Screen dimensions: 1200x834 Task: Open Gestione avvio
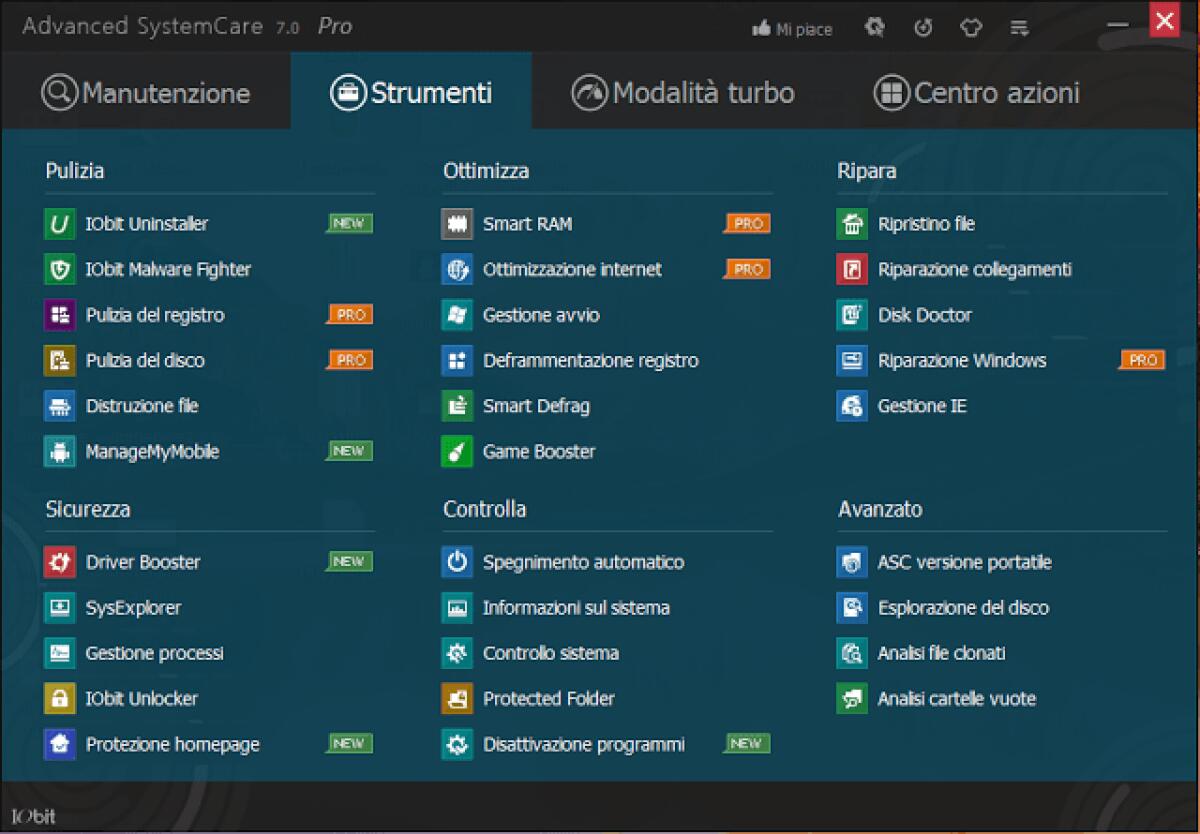[x=542, y=314]
